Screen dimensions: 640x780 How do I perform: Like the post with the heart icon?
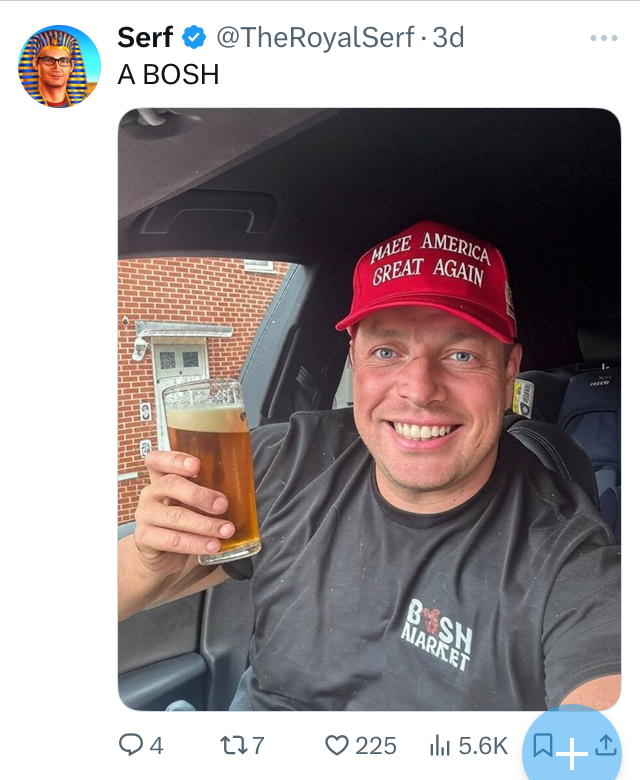click(337, 745)
